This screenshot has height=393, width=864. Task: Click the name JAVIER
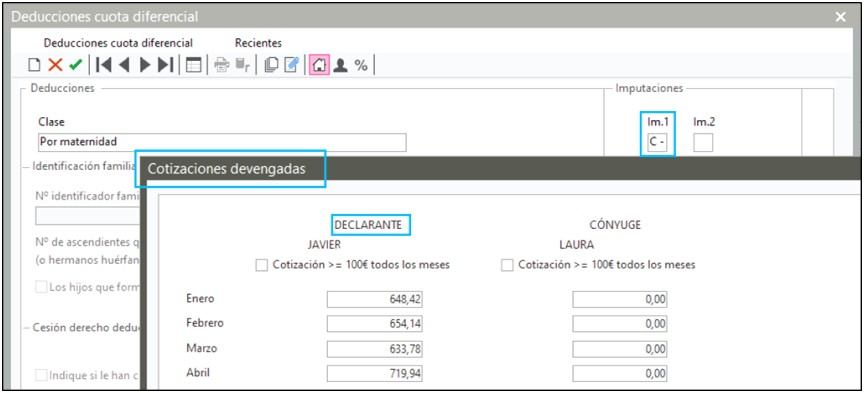coord(324,245)
